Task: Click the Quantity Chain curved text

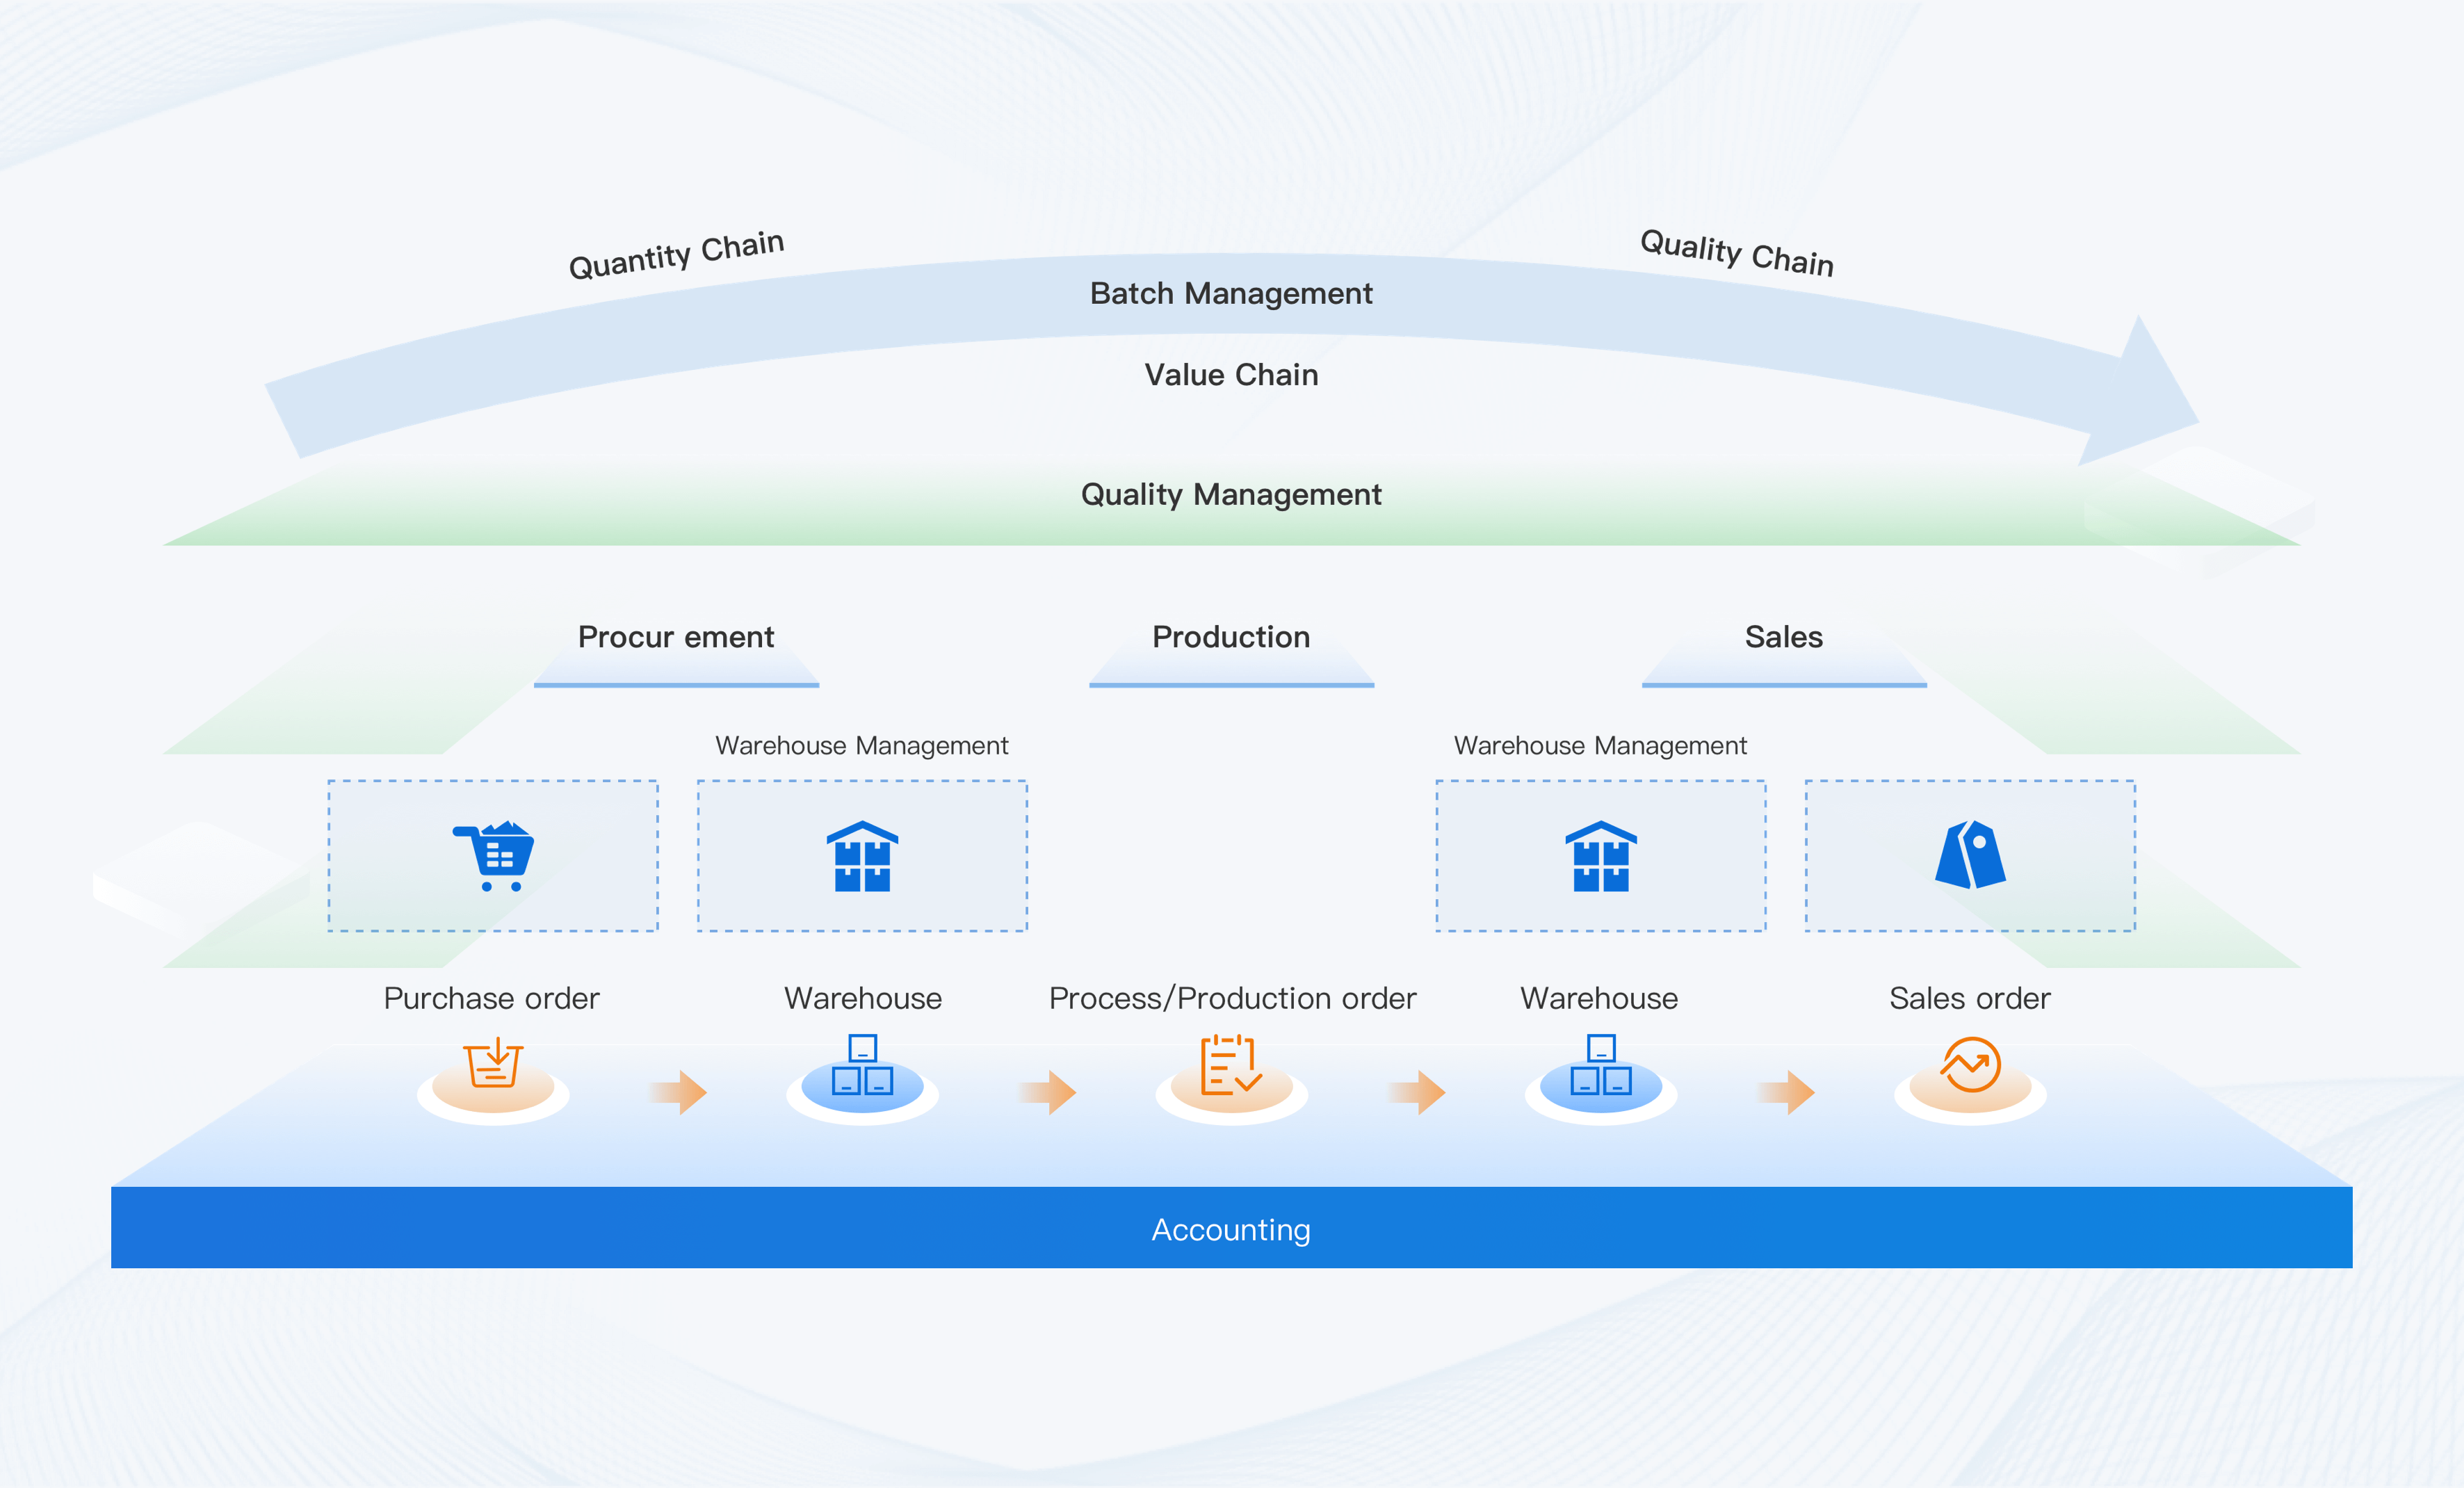Action: [676, 255]
